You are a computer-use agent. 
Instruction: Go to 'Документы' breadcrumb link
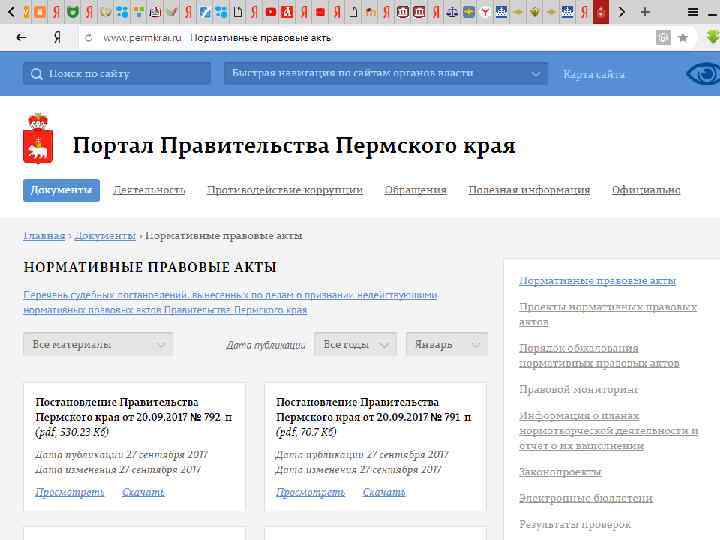click(105, 236)
